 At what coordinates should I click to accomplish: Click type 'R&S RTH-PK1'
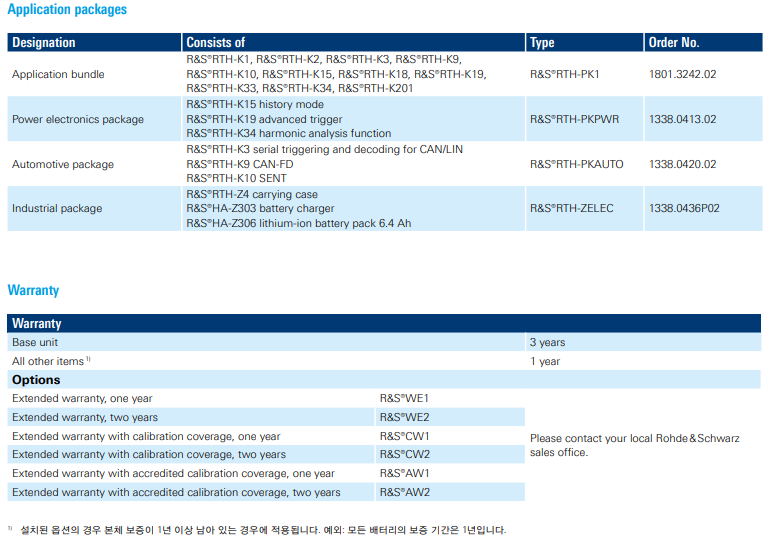[x=564, y=74]
